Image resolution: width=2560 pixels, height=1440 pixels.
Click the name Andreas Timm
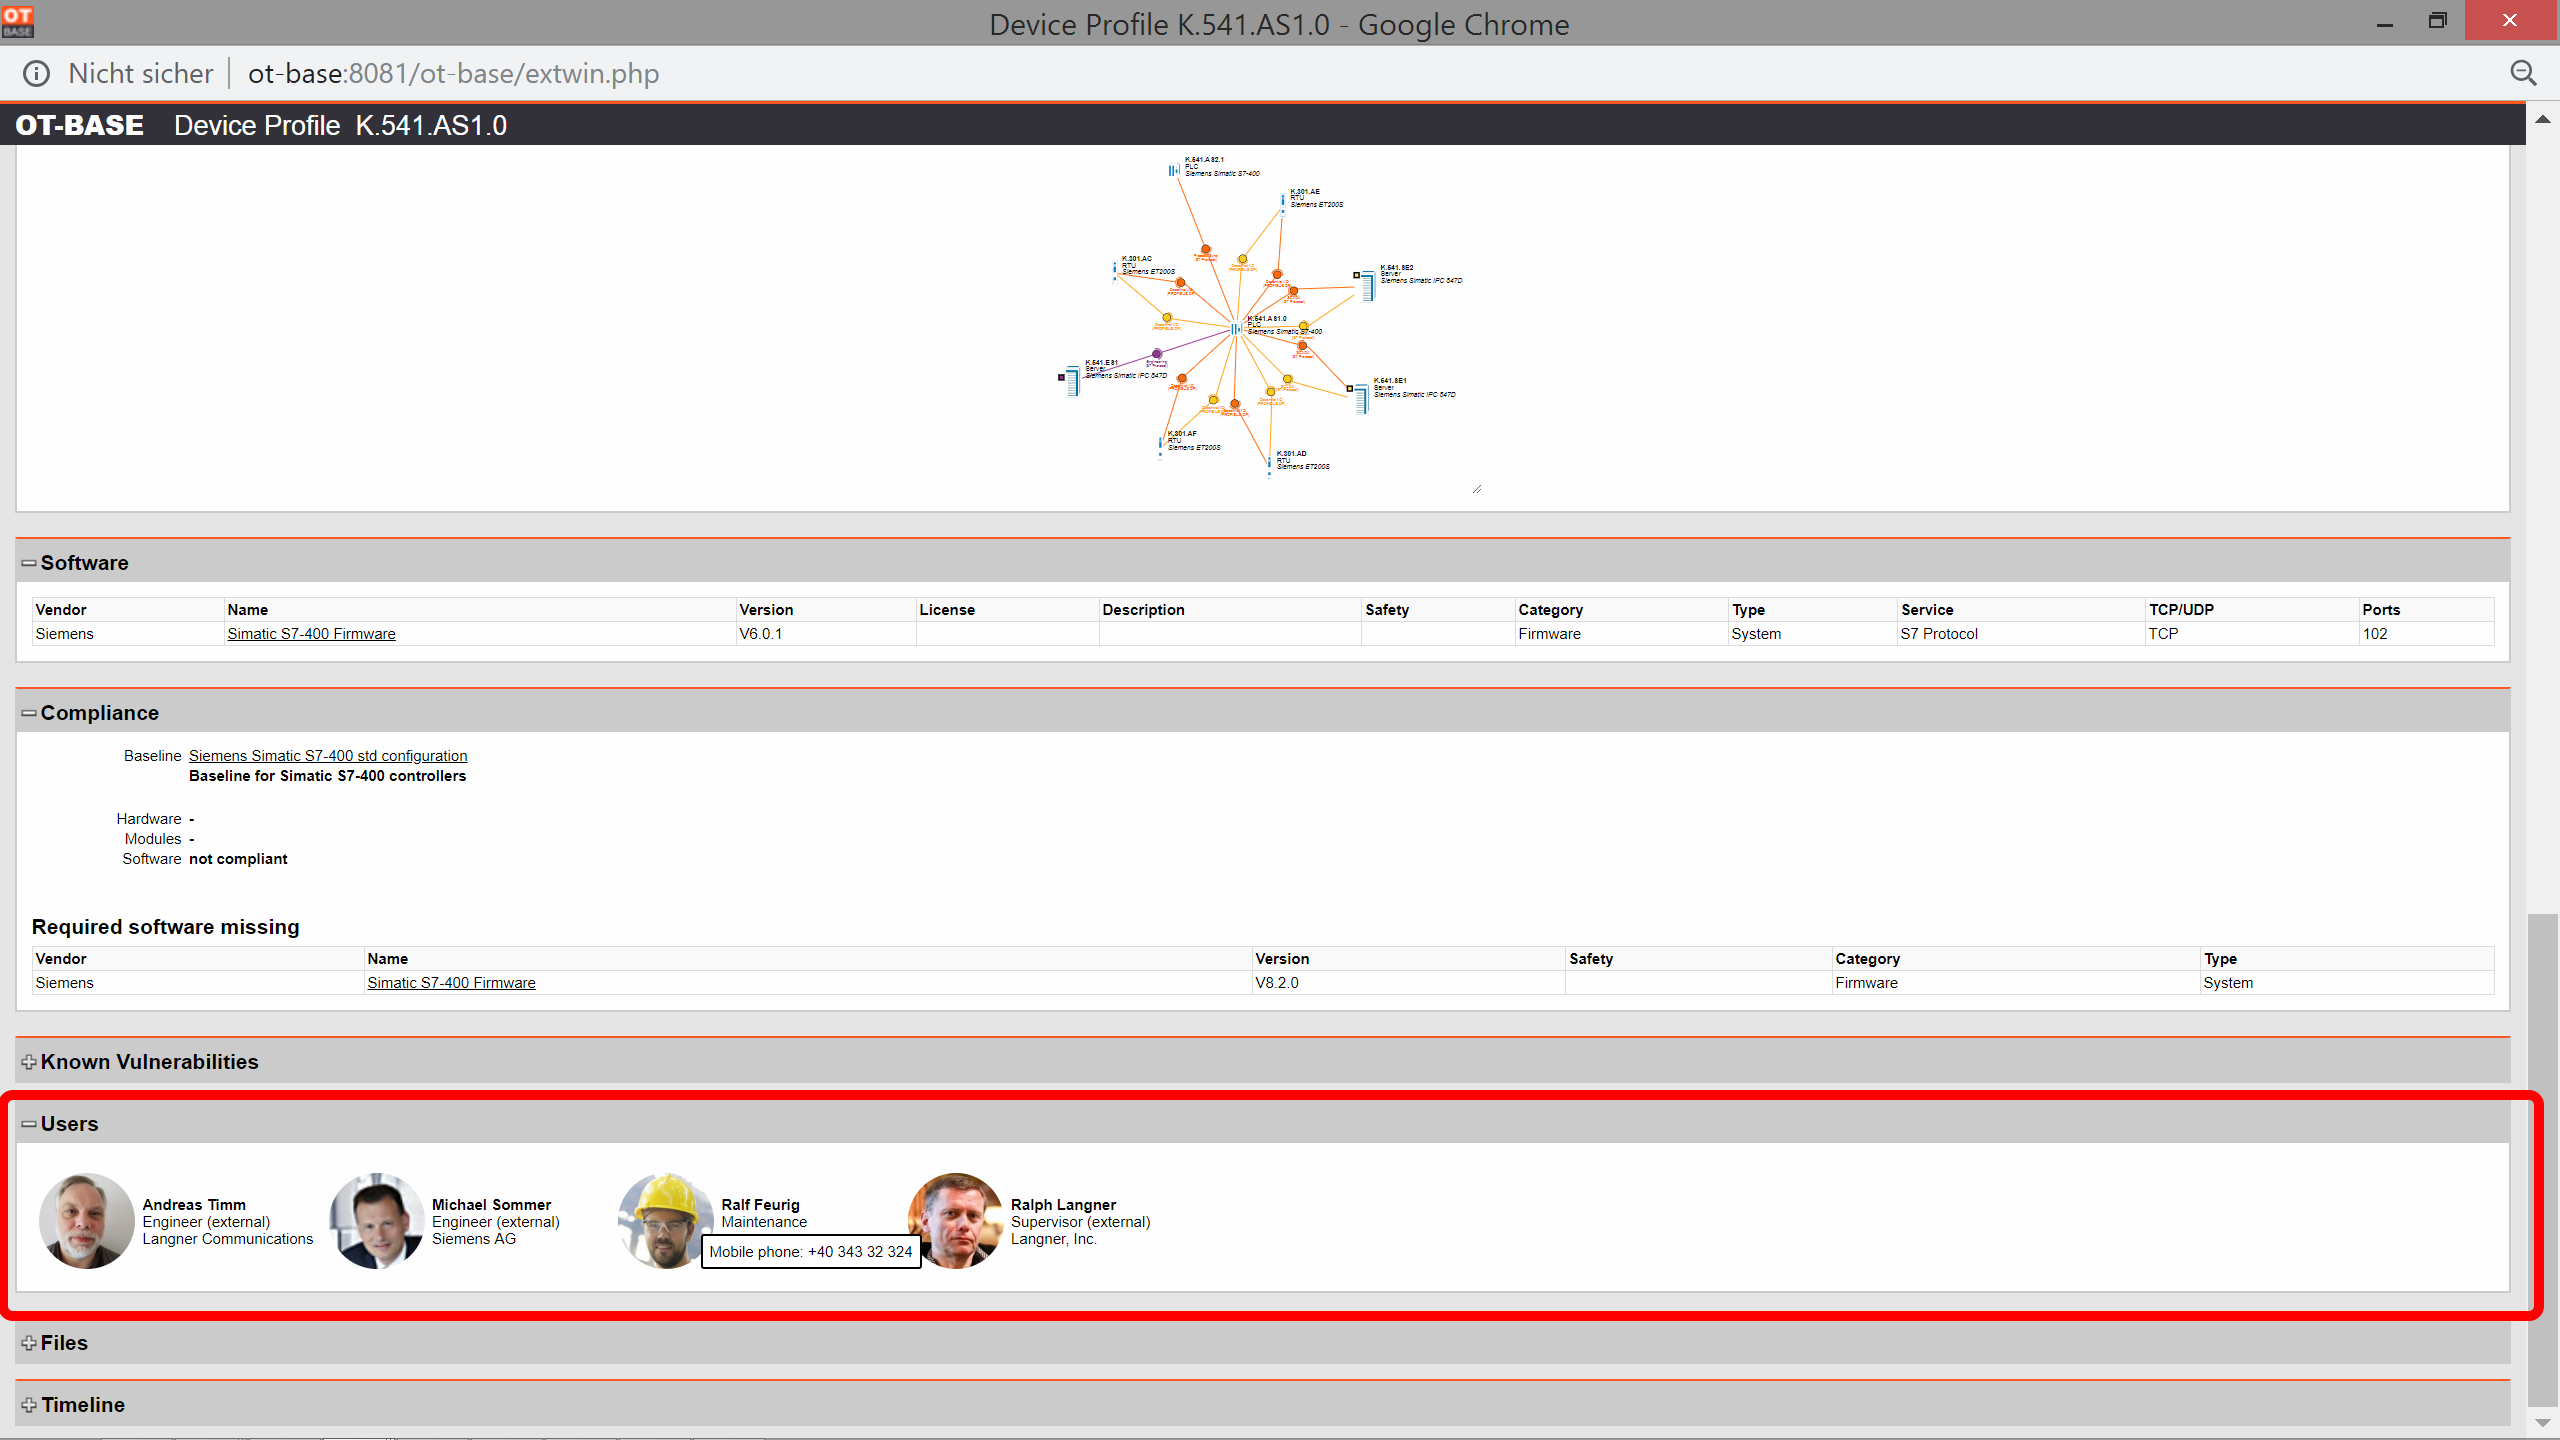[x=194, y=1205]
